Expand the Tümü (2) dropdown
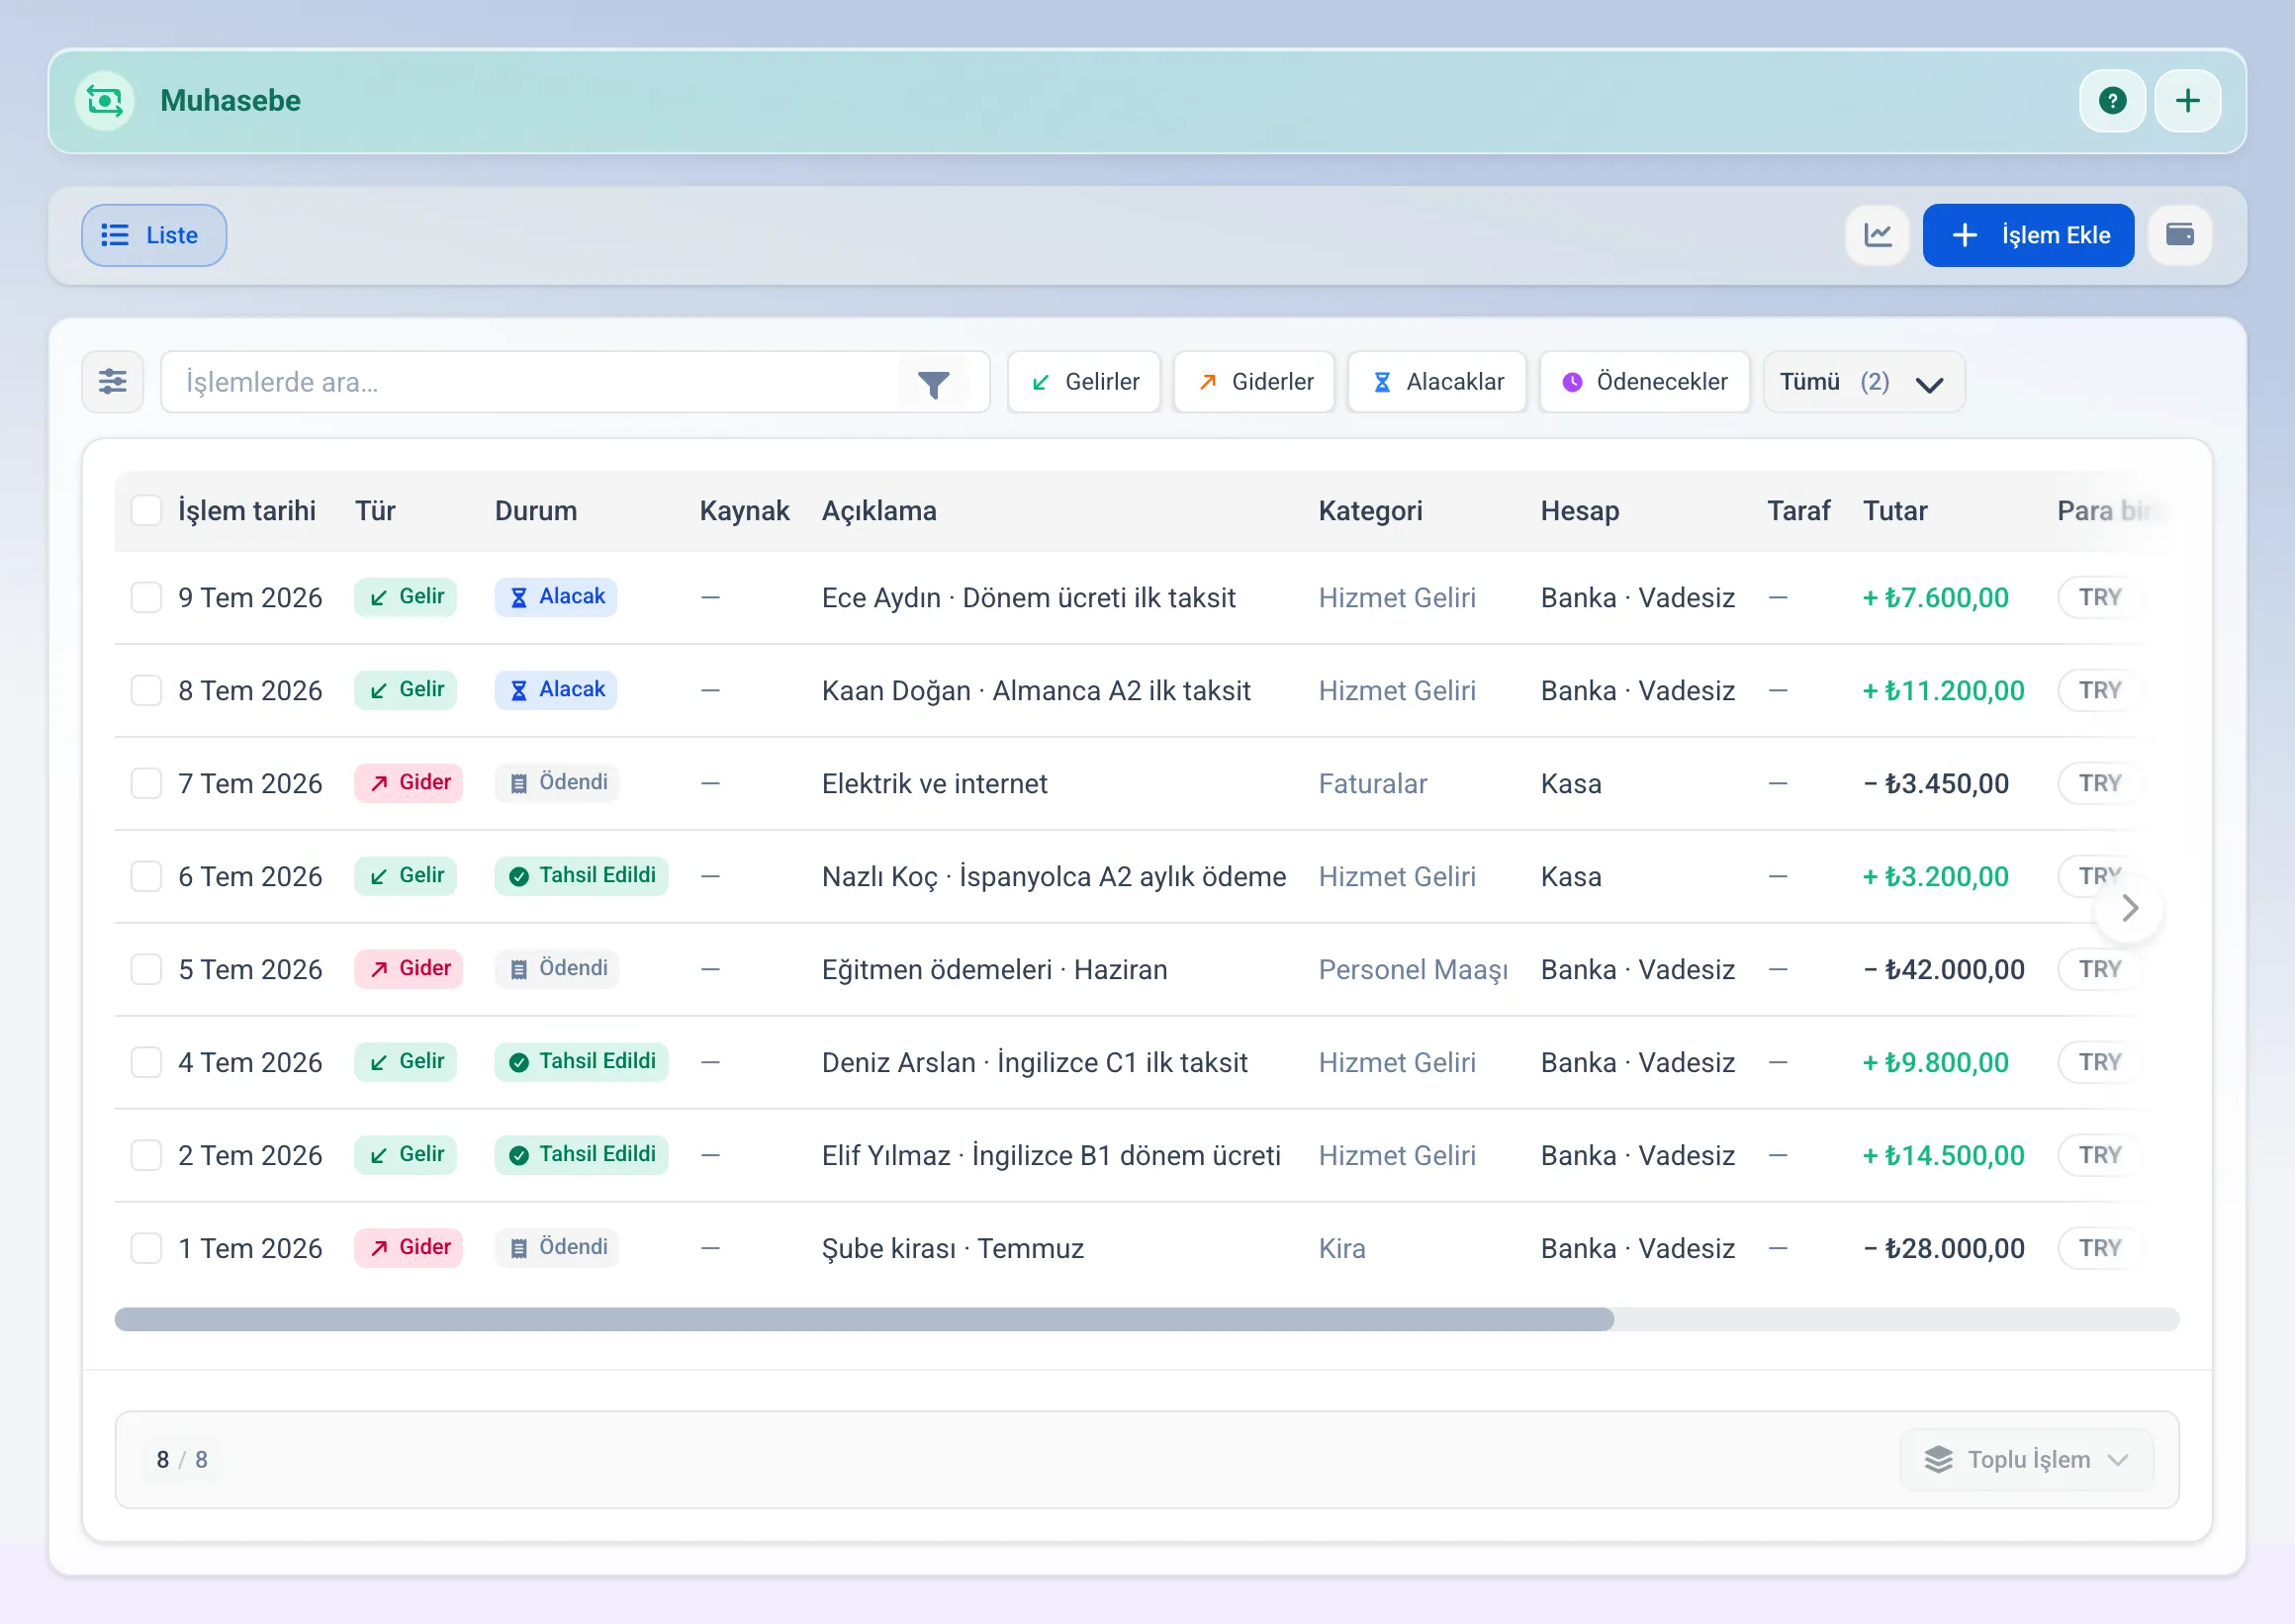The image size is (2295, 1624). click(x=1864, y=382)
